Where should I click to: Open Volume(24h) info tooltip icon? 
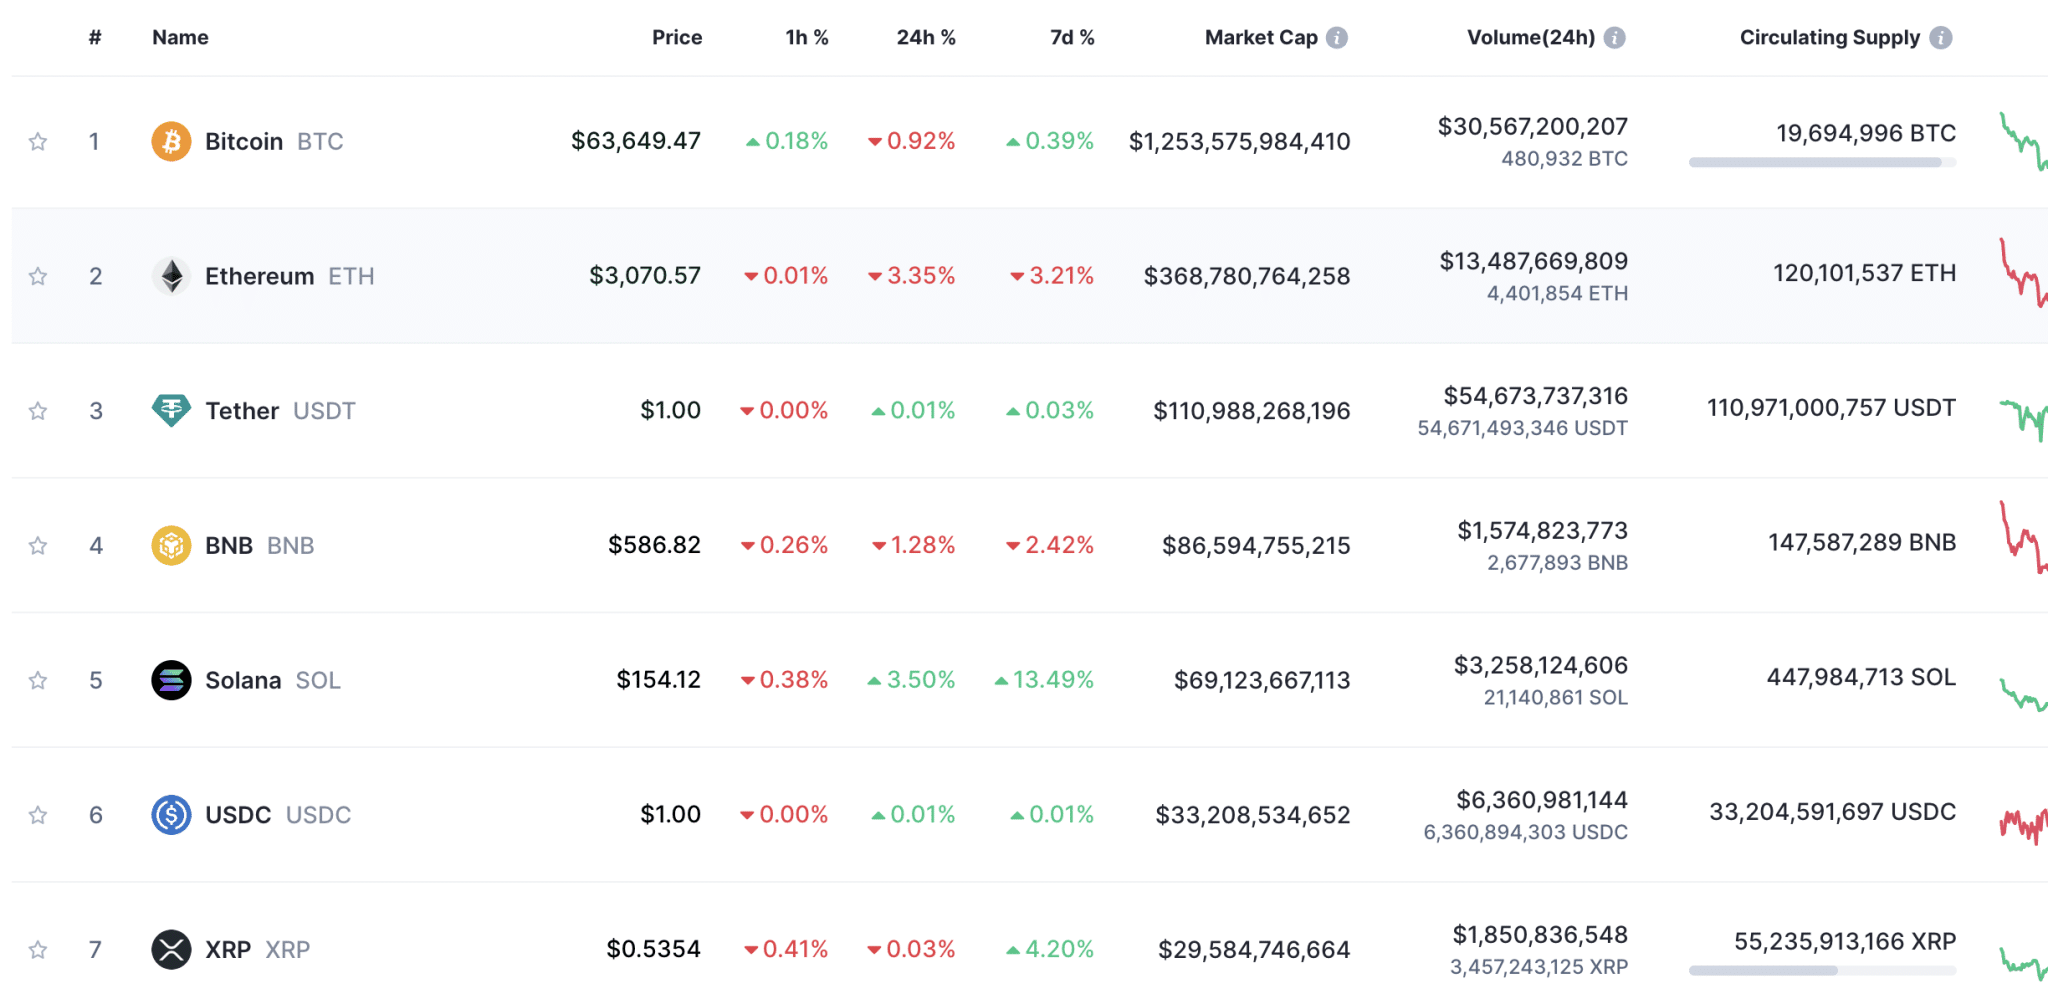coord(1614,38)
